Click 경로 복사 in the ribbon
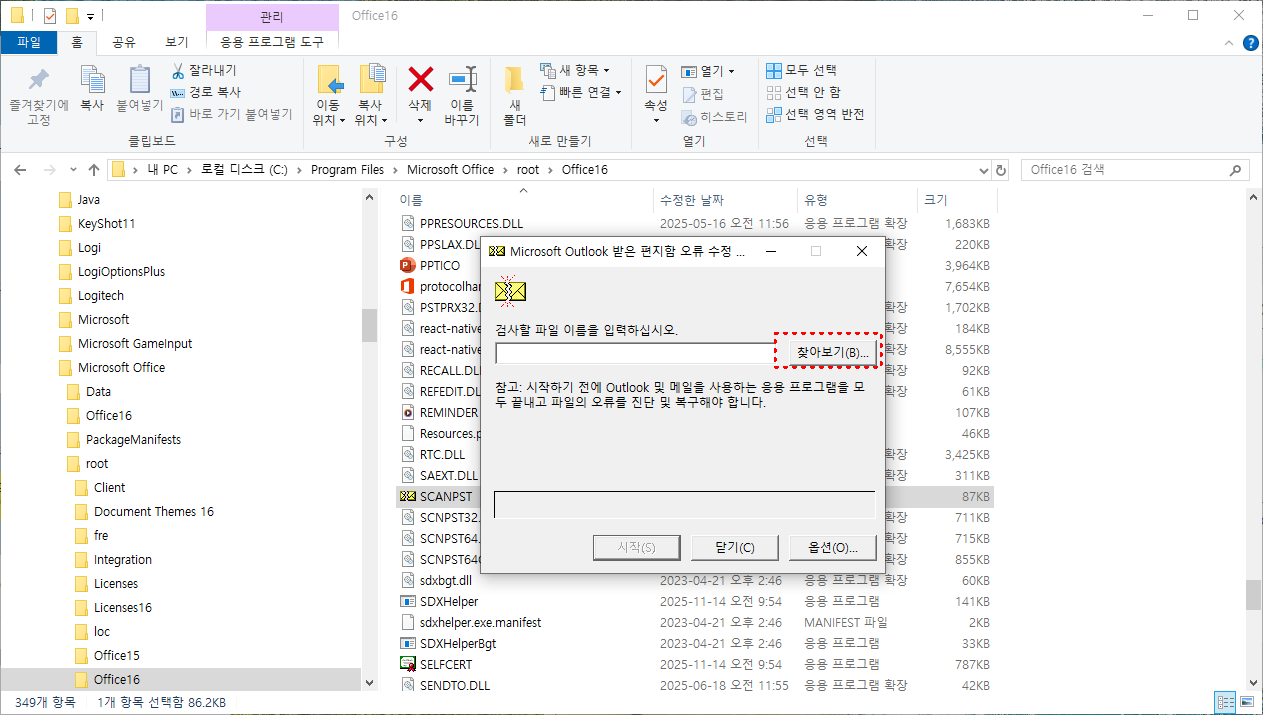1263x715 pixels. (x=205, y=92)
